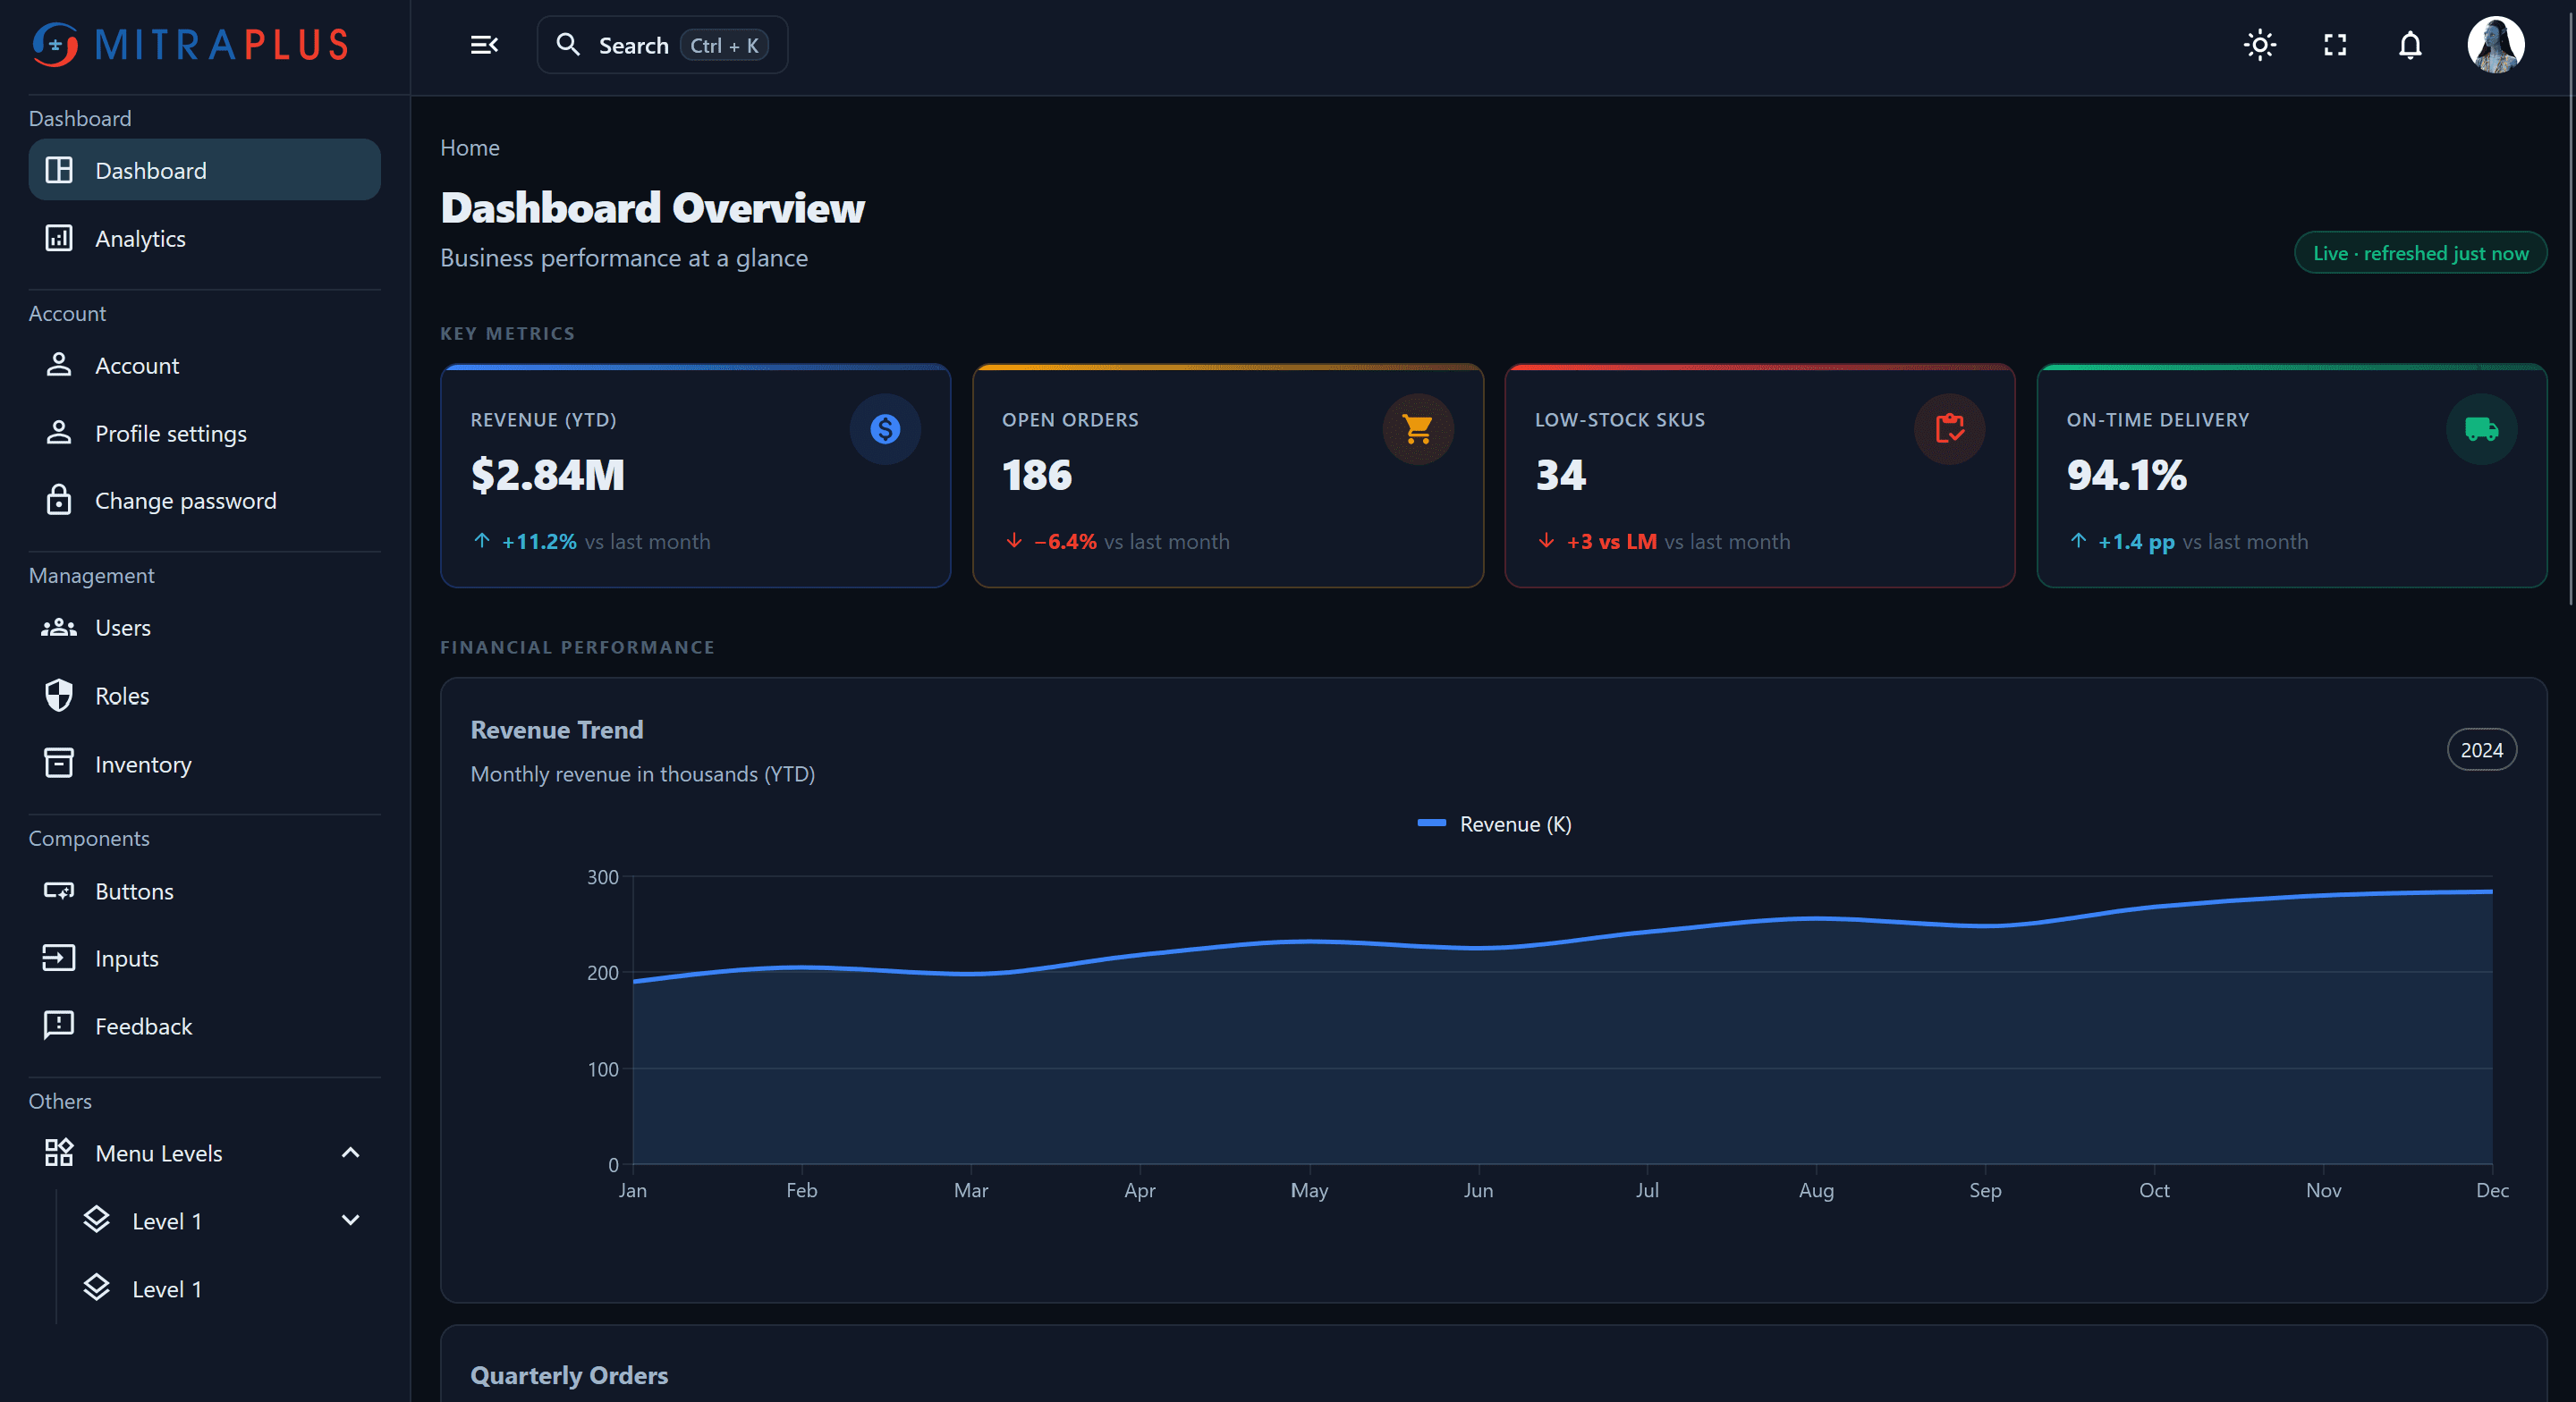The height and width of the screenshot is (1402, 2576).
Task: Click the clipboard icon on Low-Stock SKUs card
Action: [x=1949, y=429]
